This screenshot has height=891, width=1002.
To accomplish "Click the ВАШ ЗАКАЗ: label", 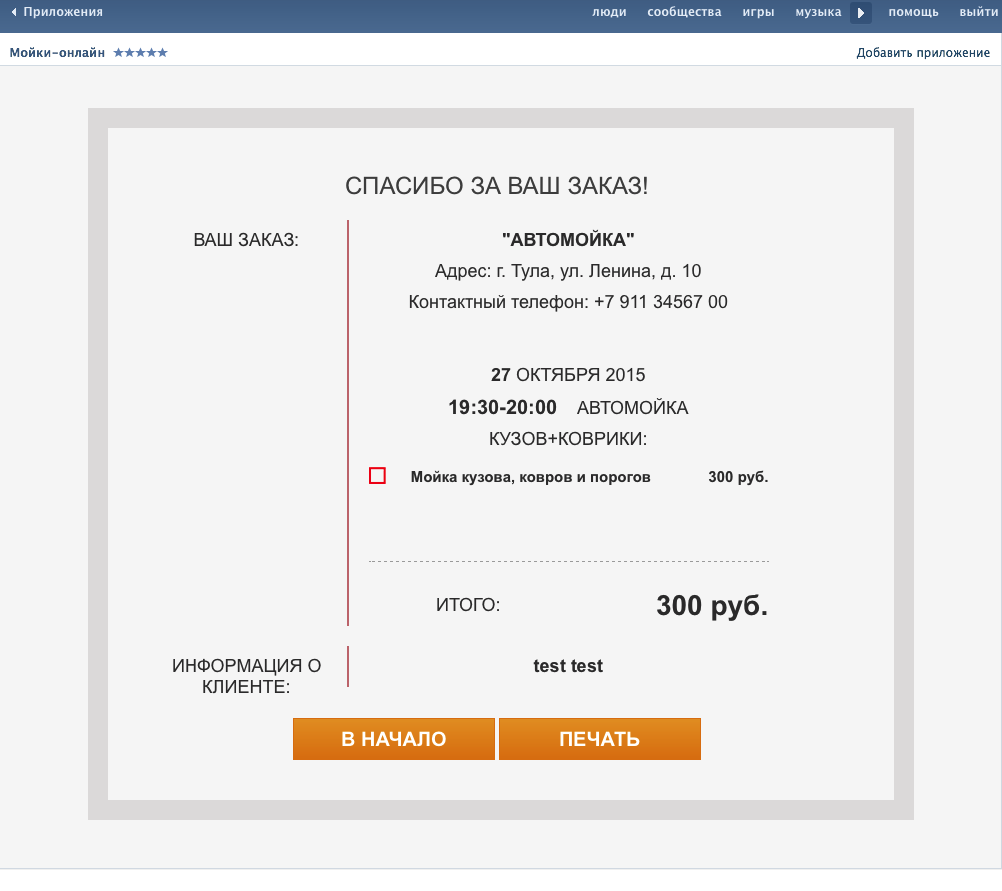I will point(246,240).
